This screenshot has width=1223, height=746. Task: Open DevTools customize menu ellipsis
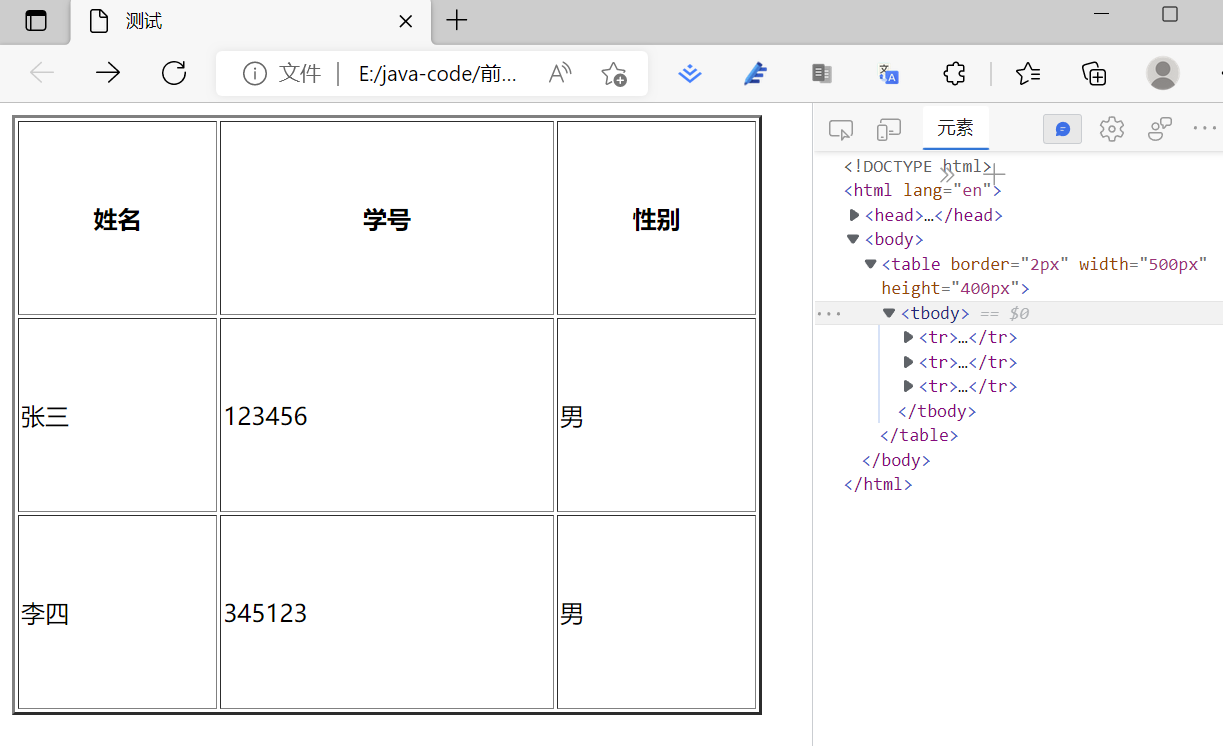[x=1205, y=128]
